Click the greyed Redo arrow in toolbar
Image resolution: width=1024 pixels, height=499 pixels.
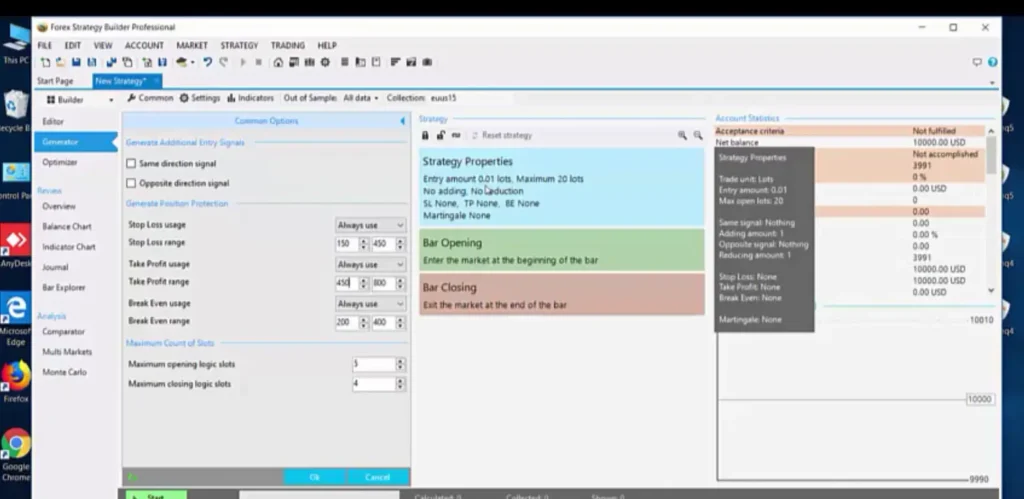click(x=224, y=63)
